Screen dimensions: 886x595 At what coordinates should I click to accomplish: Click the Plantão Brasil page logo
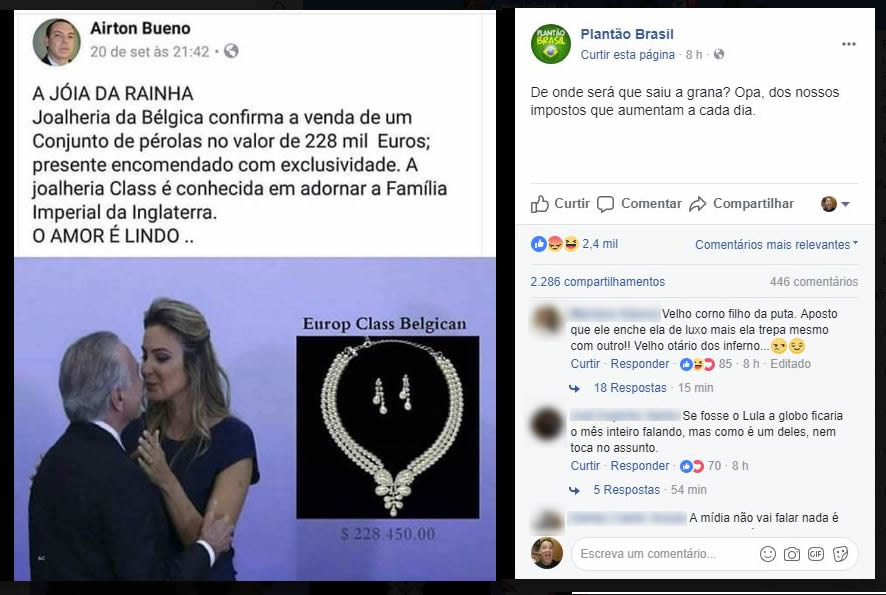coord(551,44)
